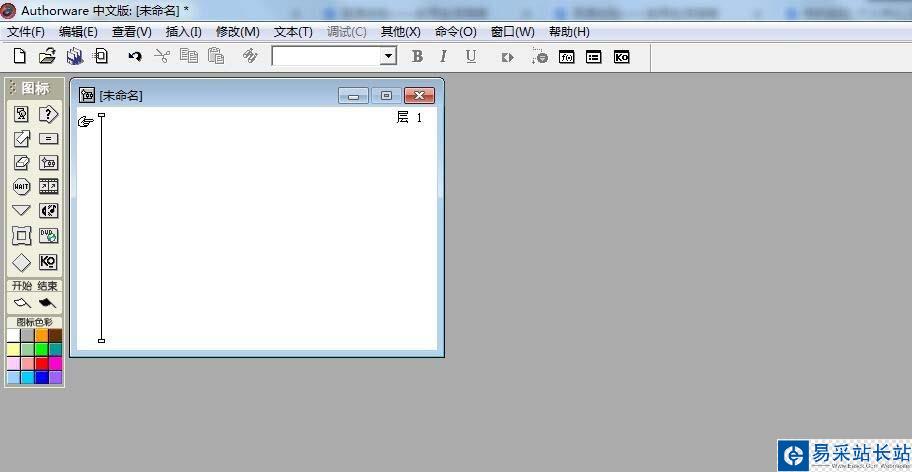
Task: Click the Undo arrow in the toolbar
Action: click(135, 57)
